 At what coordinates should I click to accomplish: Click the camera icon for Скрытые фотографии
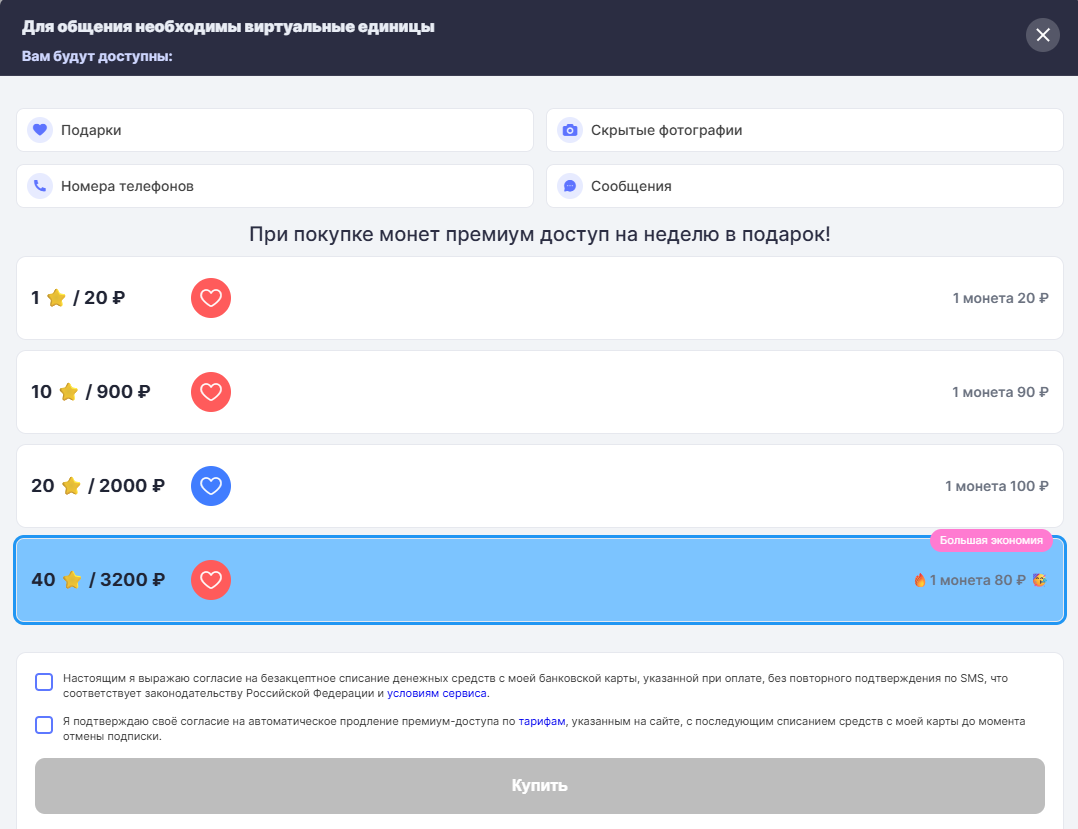569,130
